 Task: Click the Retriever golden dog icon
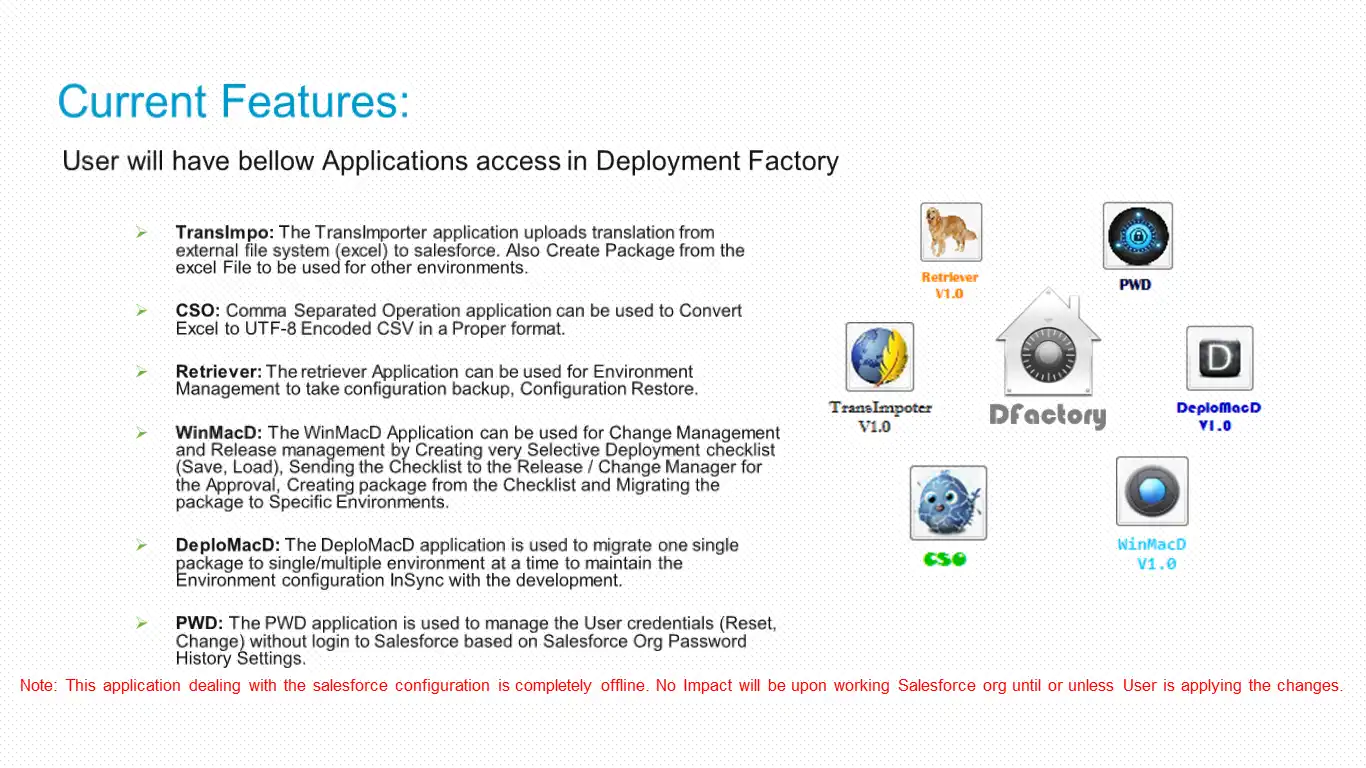951,233
